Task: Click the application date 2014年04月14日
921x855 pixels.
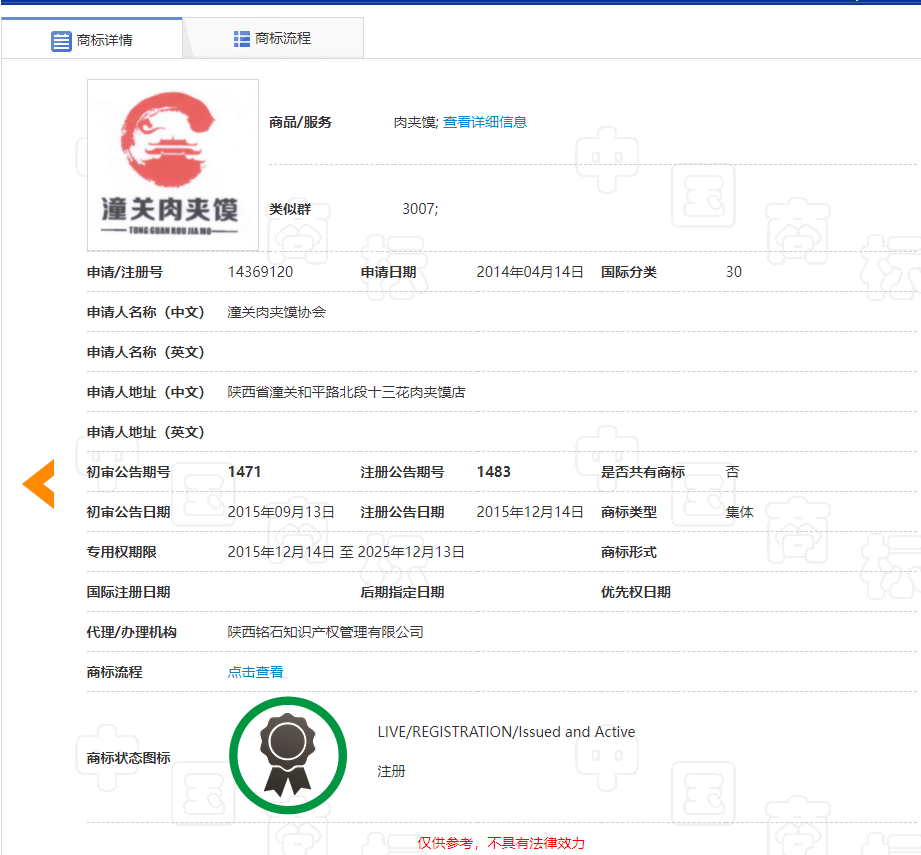Action: (x=529, y=272)
